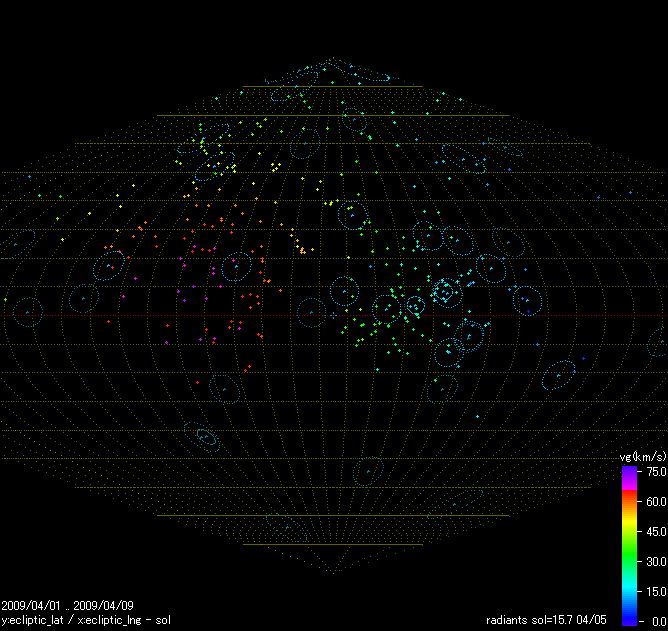Click the radiants sol=15.7 04/05 label
668x631 pixels.
coord(546,620)
